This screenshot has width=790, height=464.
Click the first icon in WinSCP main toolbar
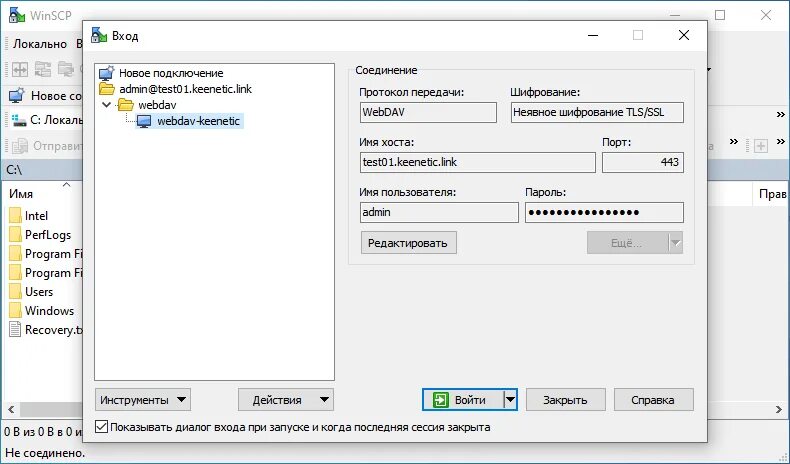point(20,69)
